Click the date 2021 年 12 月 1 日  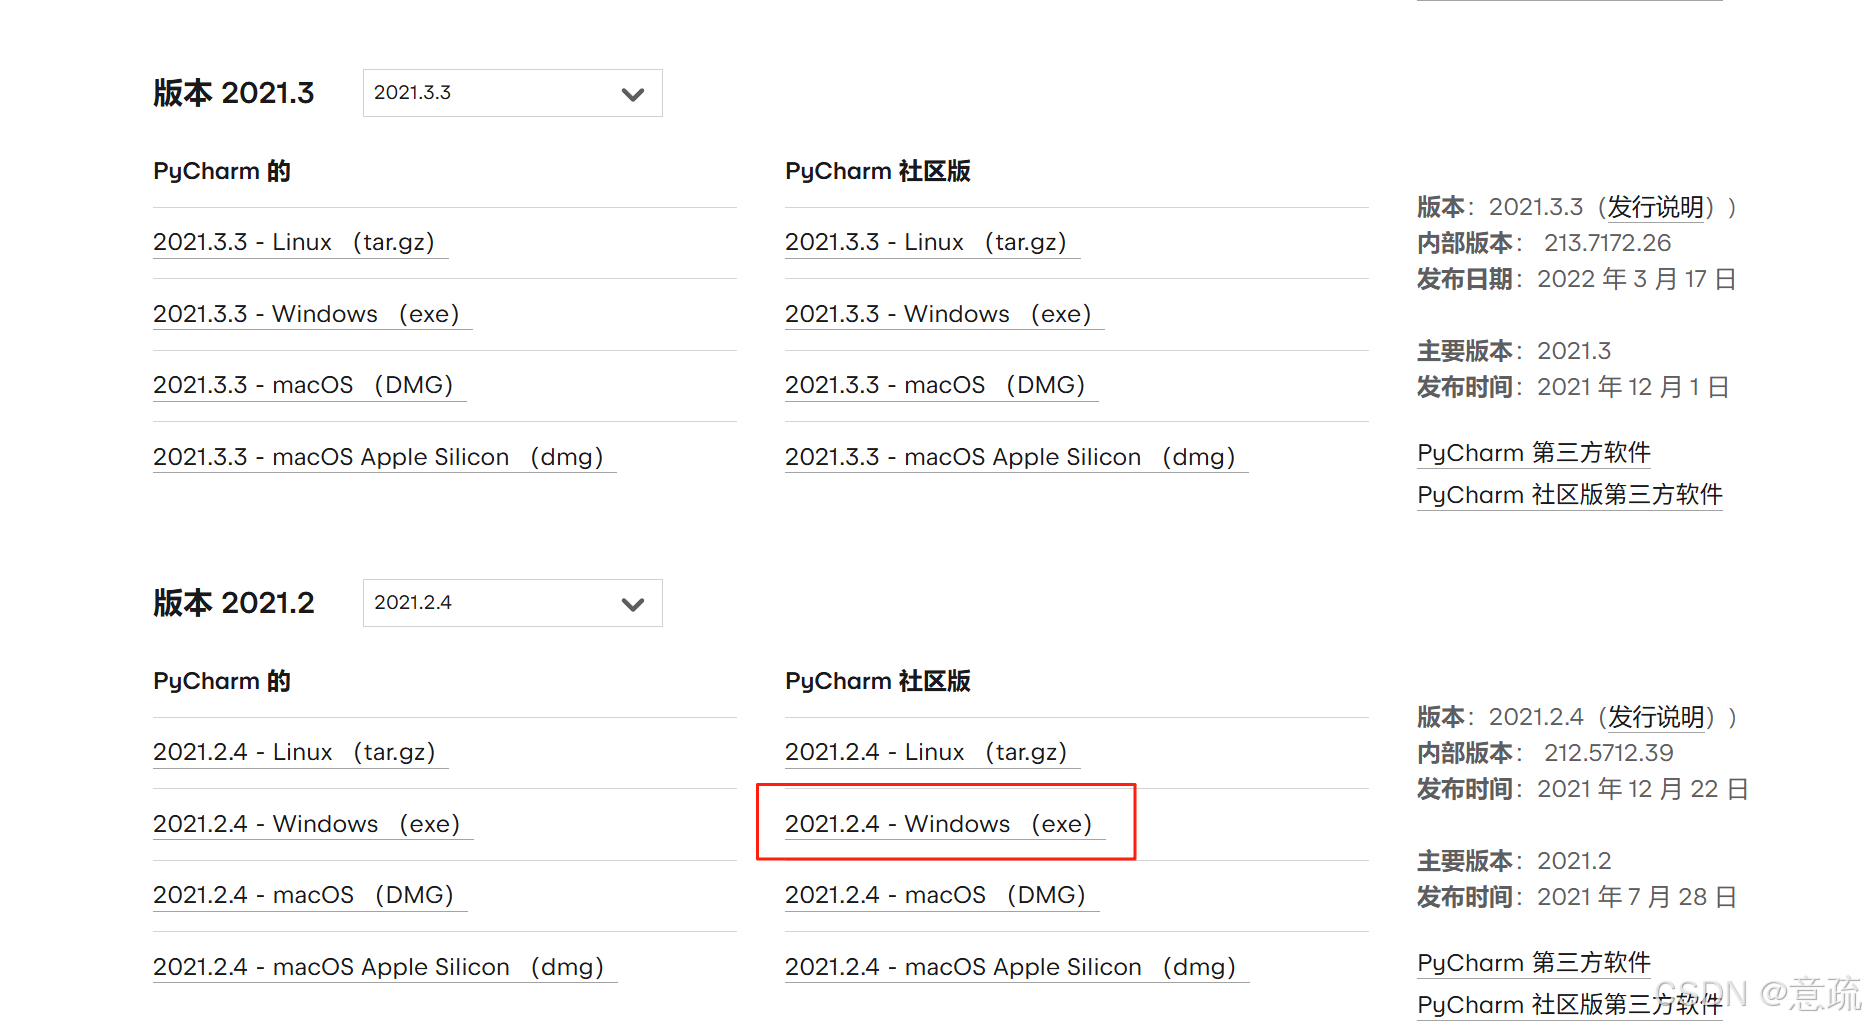pyautogui.click(x=1633, y=387)
